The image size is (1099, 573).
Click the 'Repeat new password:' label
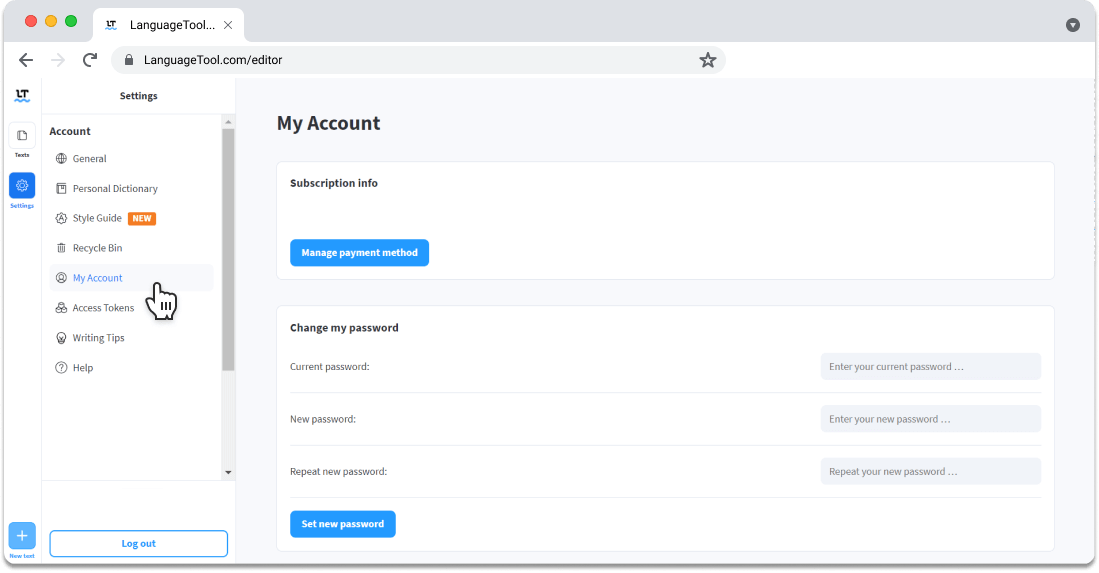click(339, 471)
